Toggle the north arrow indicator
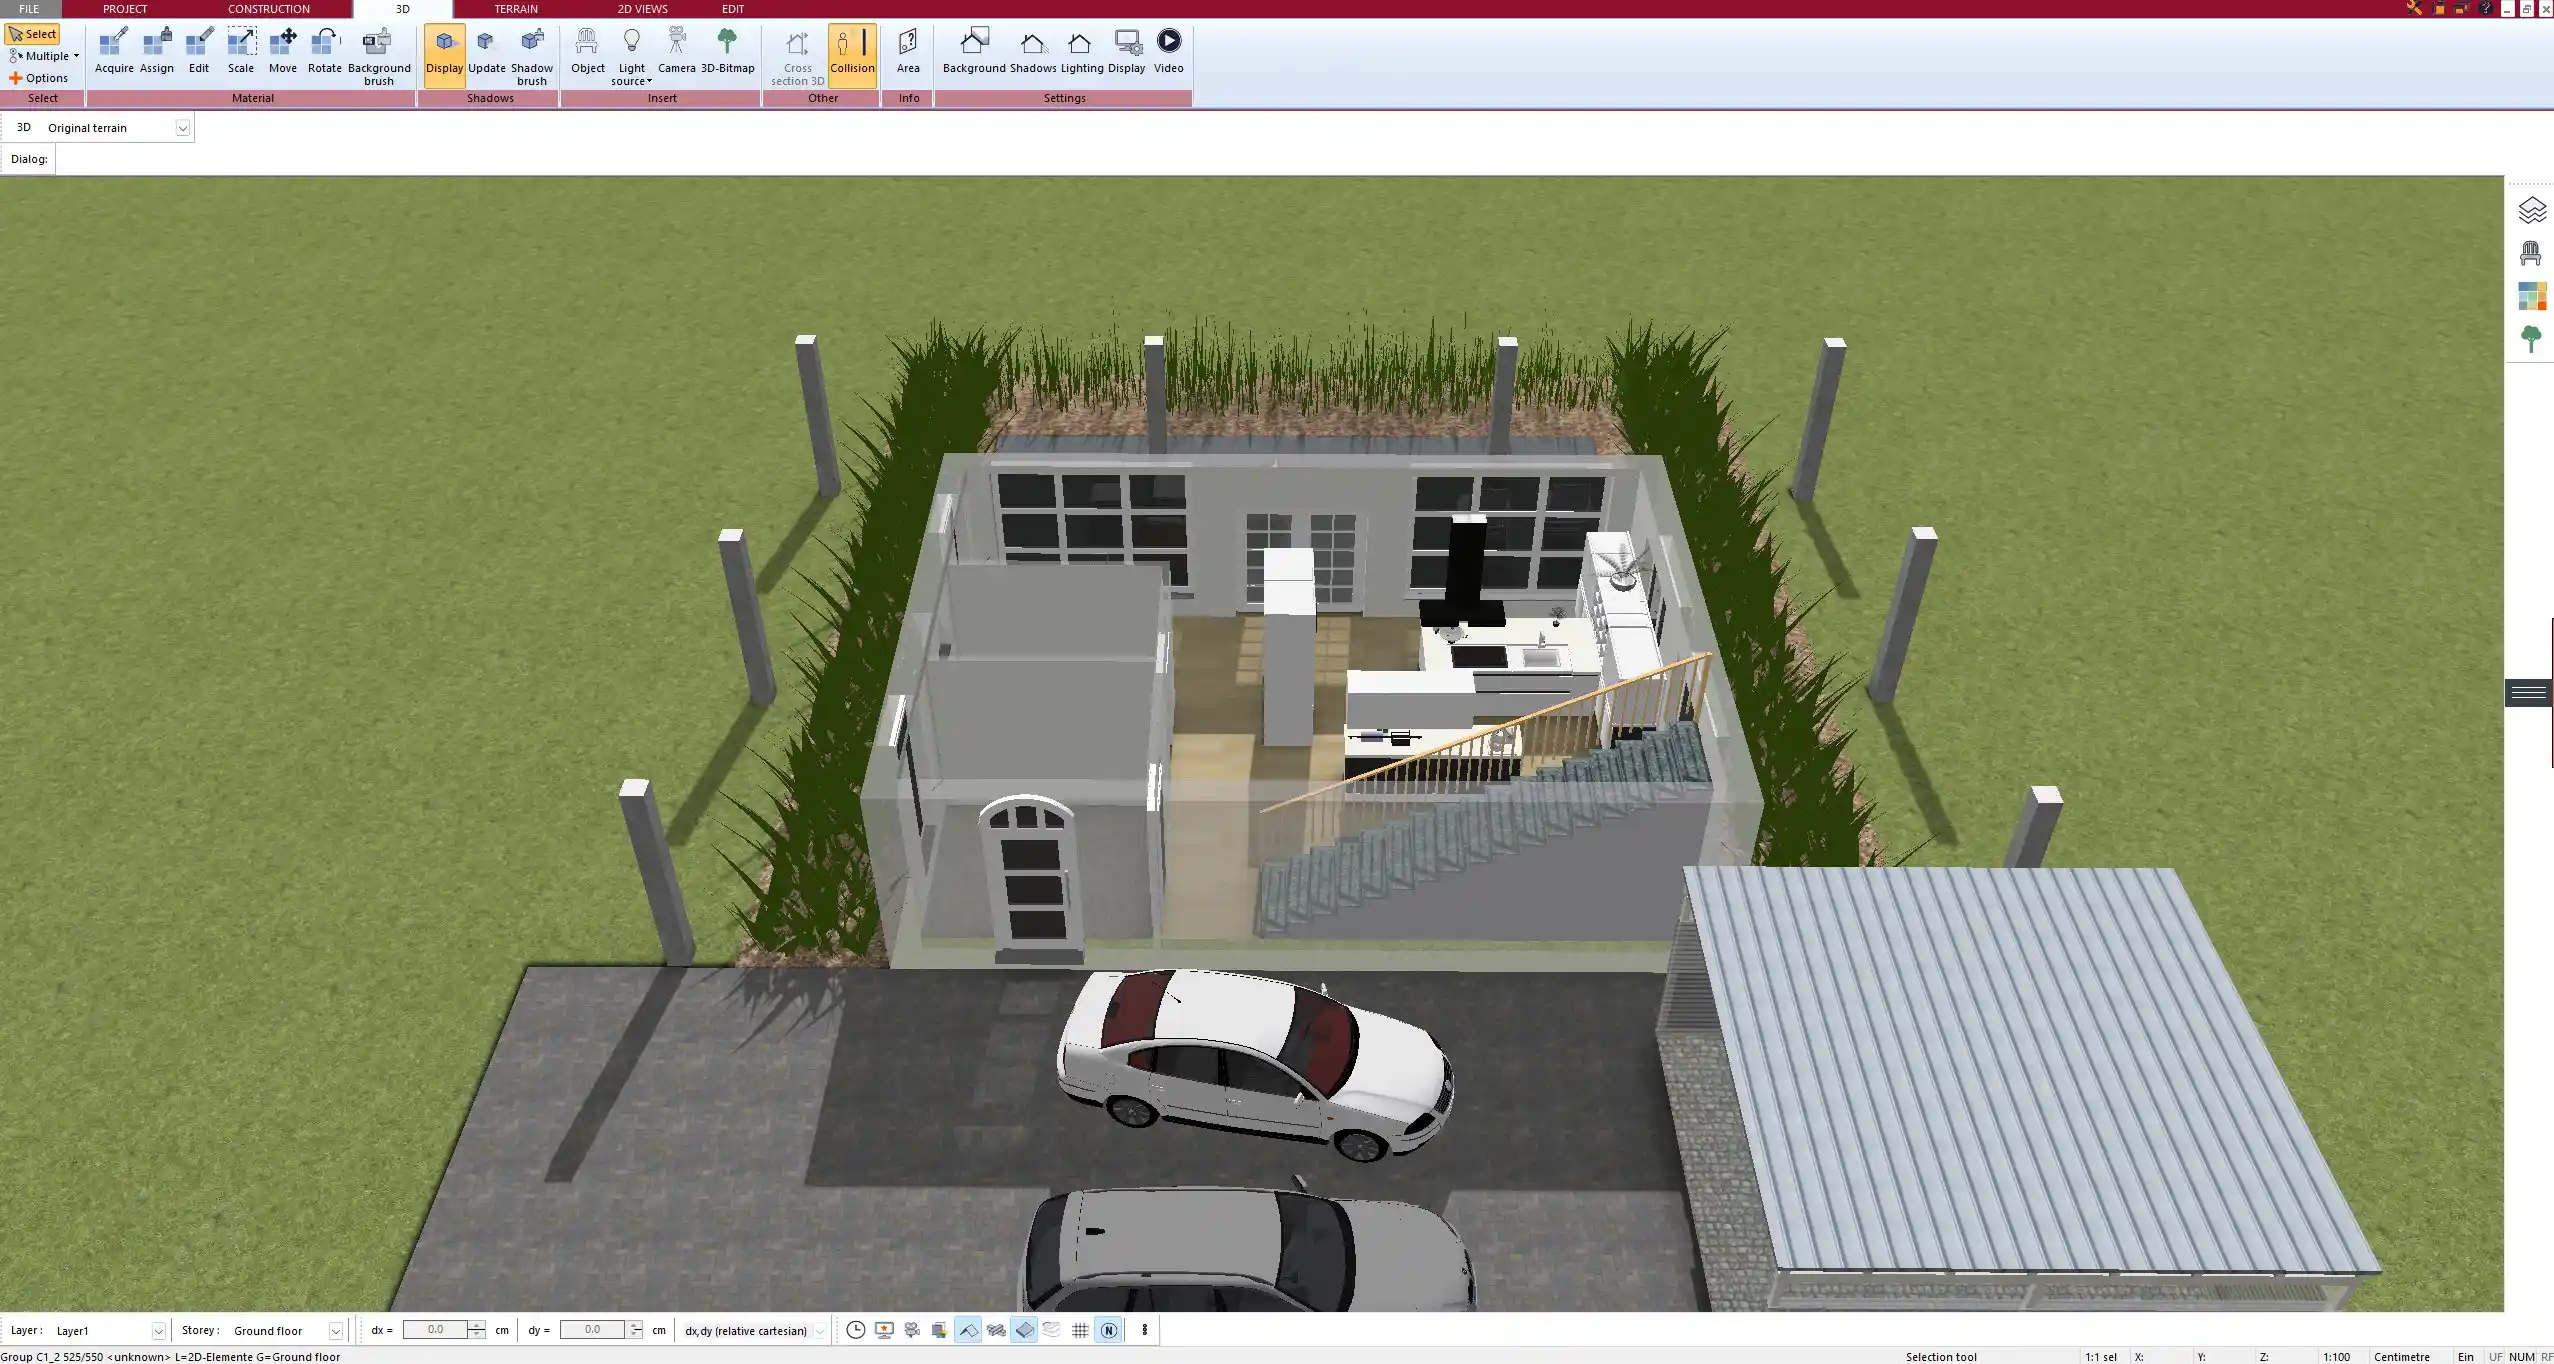The width and height of the screenshot is (2554, 1364). [1108, 1330]
